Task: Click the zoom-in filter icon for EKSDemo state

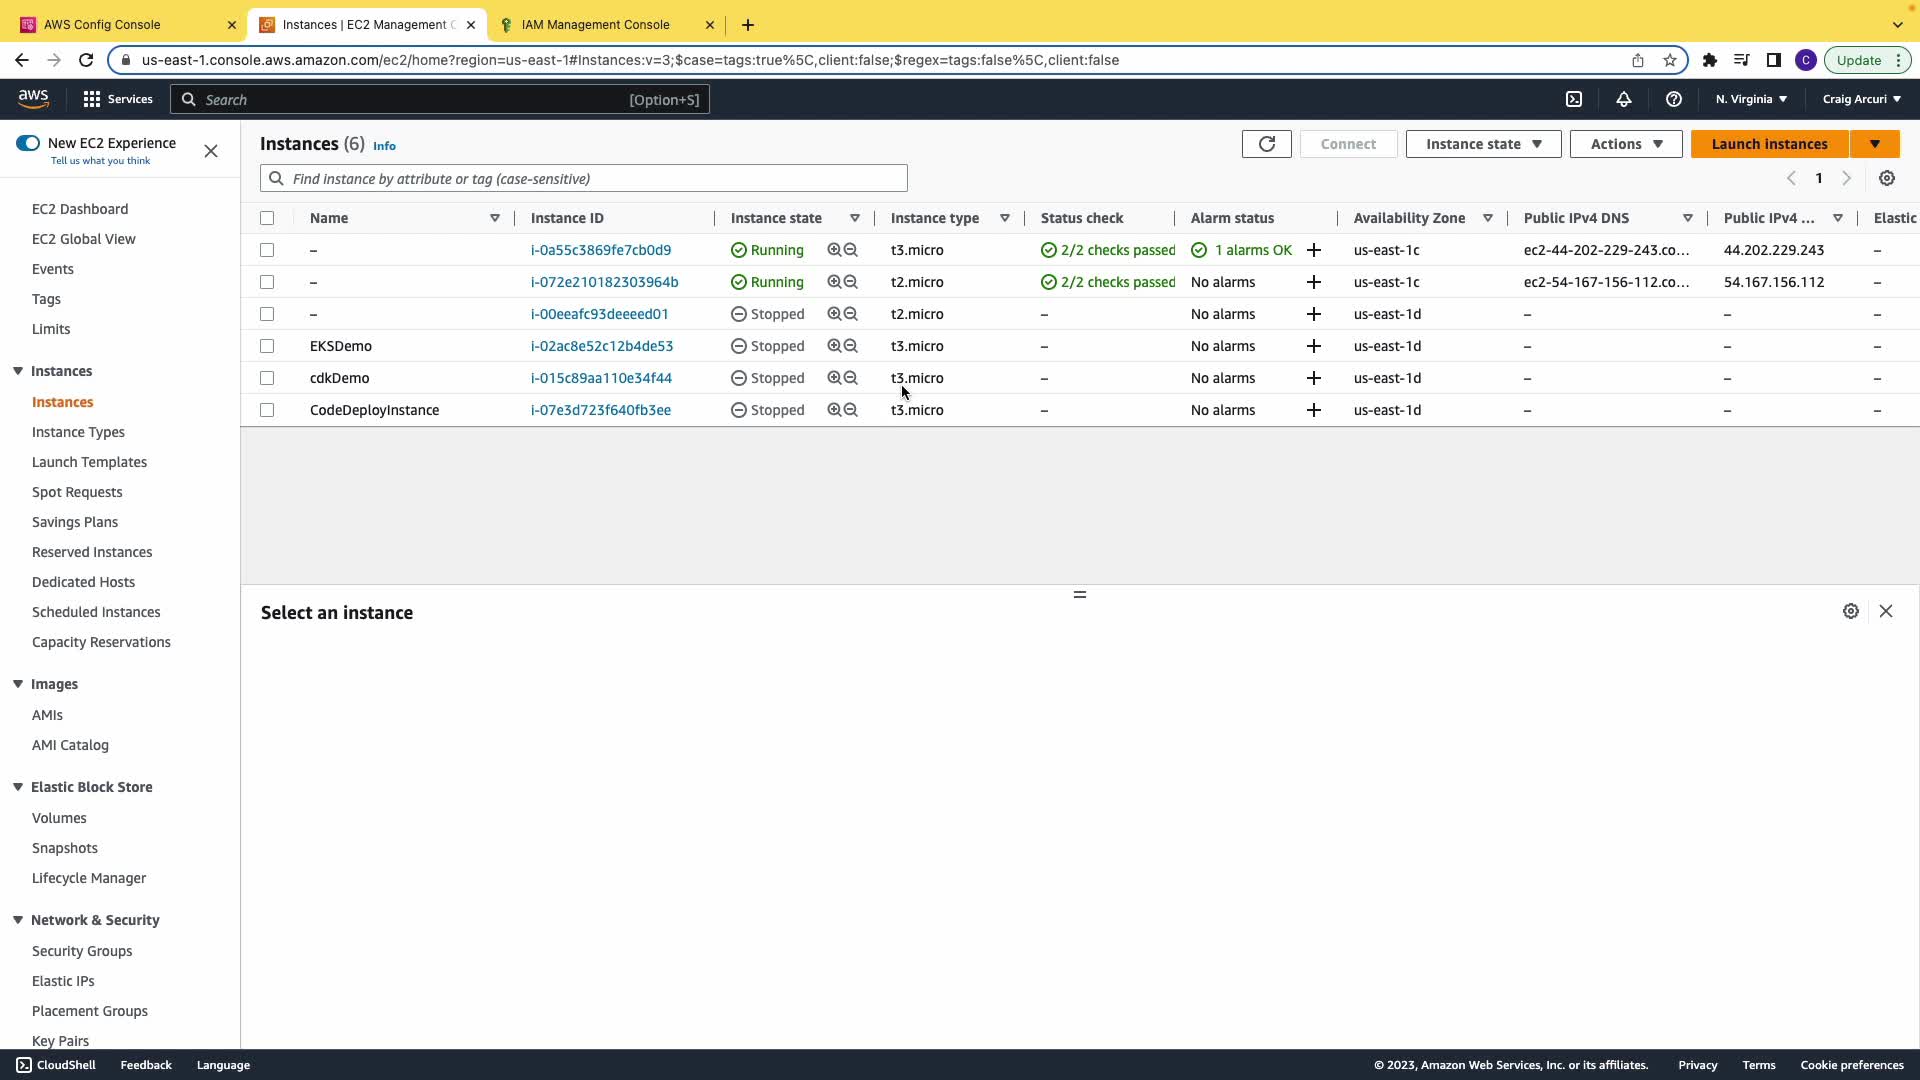Action: coord(833,346)
